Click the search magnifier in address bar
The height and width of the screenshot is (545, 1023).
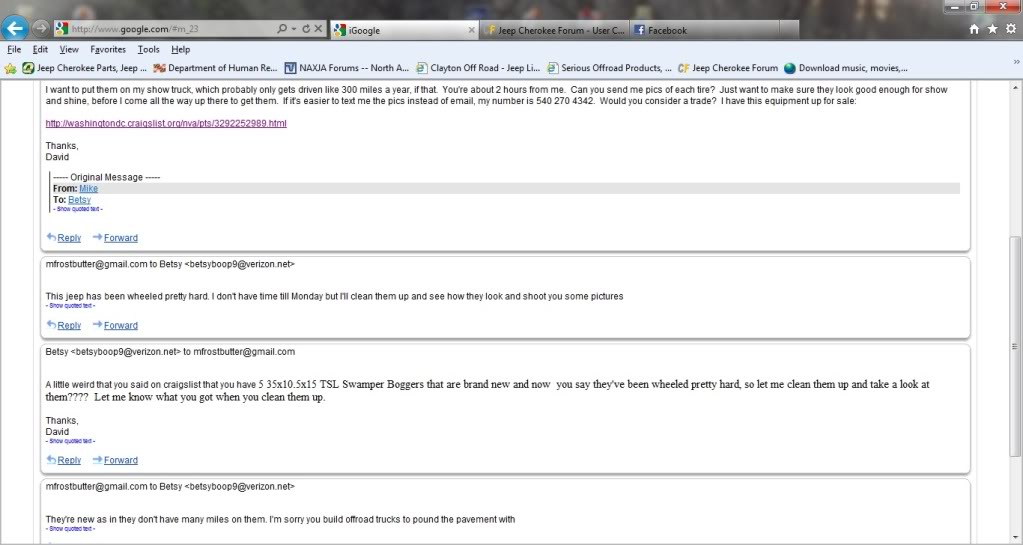(282, 29)
